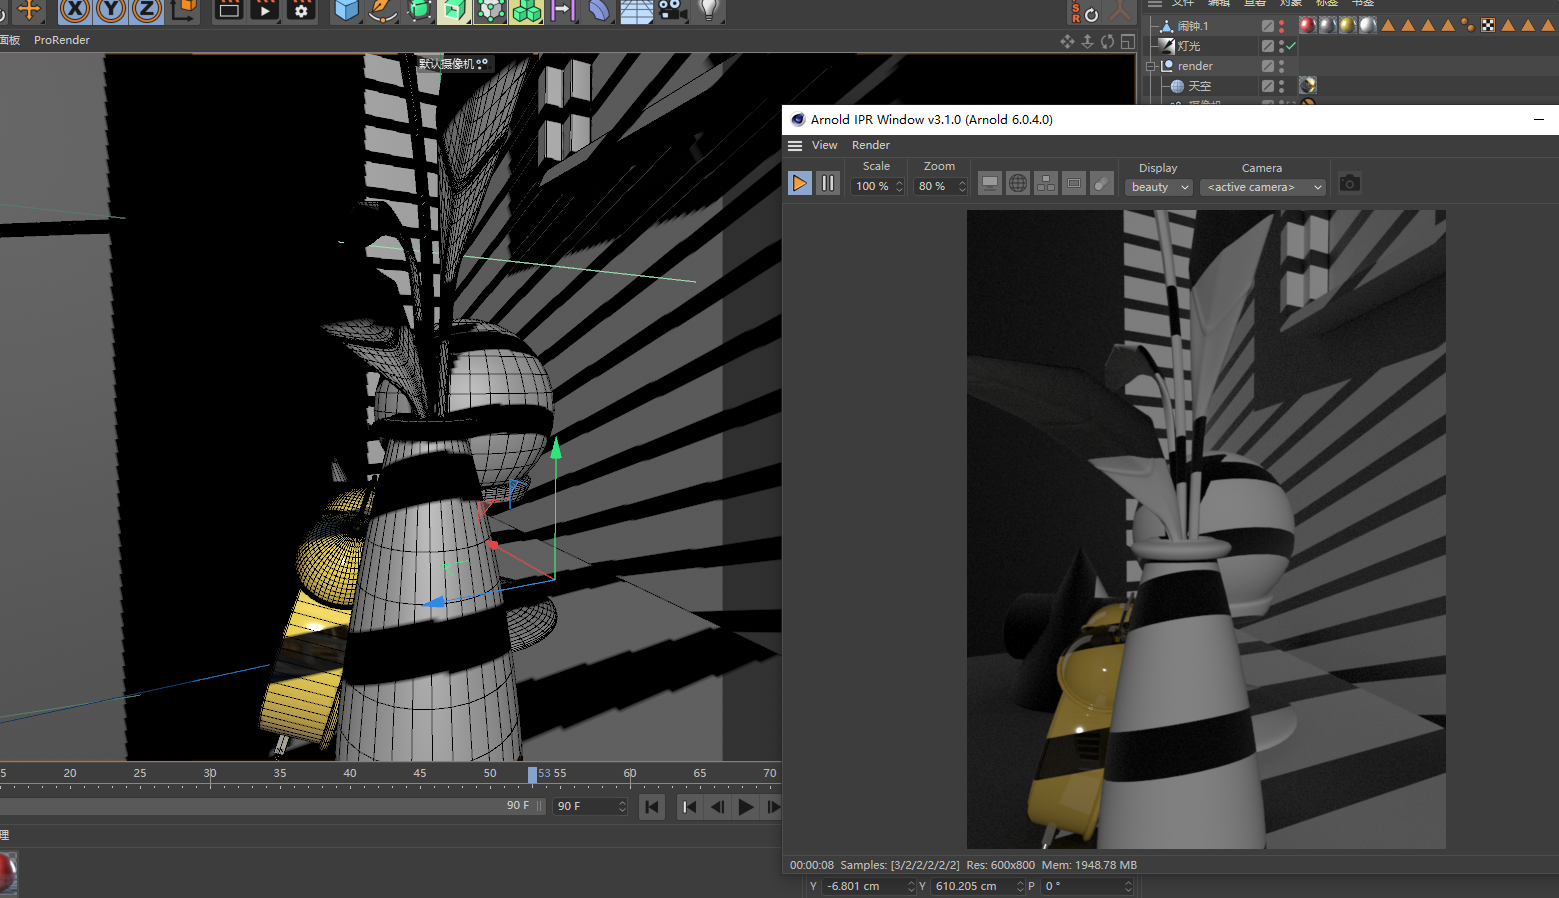Open volume builder cubes icon
The height and width of the screenshot is (898, 1559).
(x=526, y=11)
